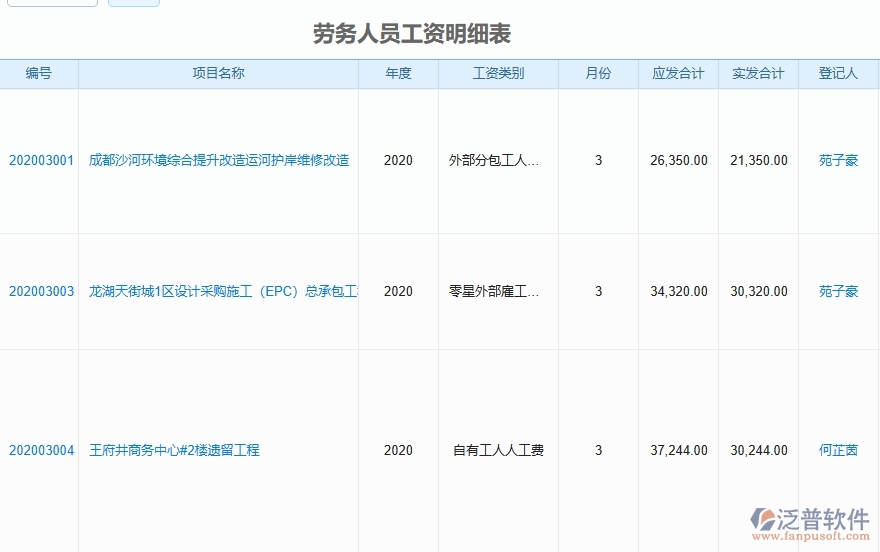This screenshot has height=552, width=880.
Task: Open the 成都沙河环境综合提升 project link
Action: [219, 160]
